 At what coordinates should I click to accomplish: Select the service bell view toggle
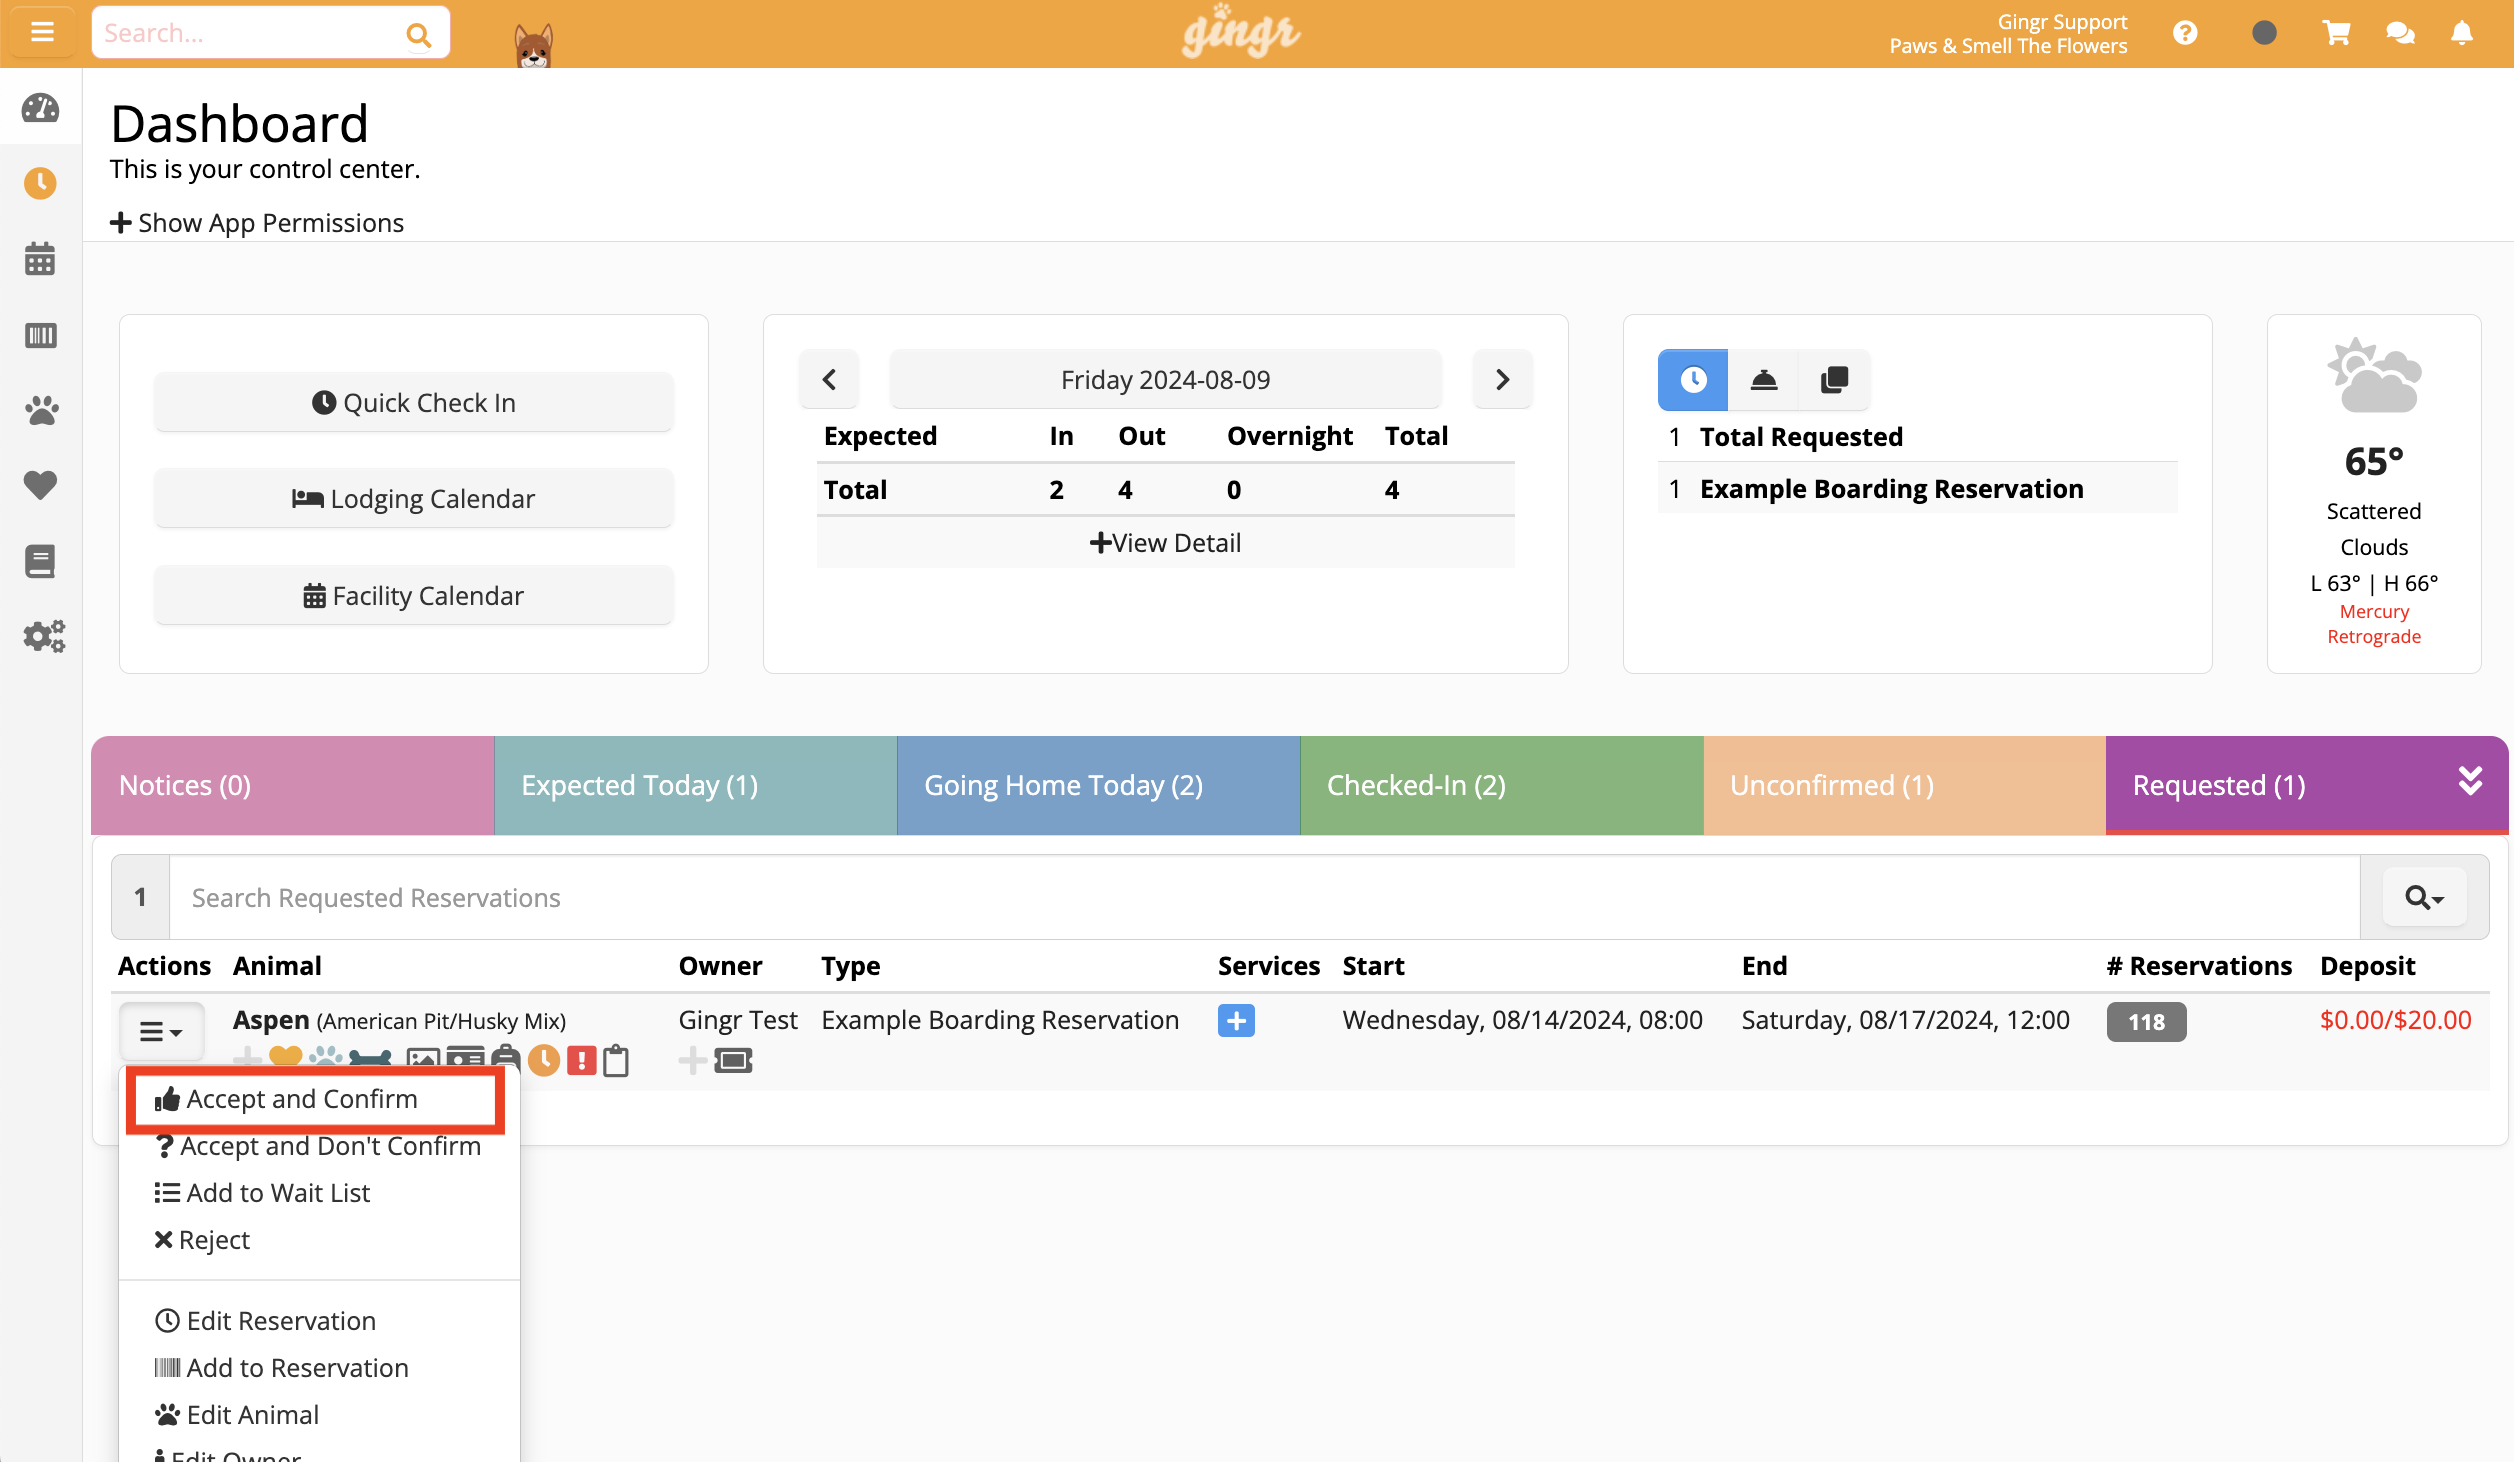pos(1763,380)
